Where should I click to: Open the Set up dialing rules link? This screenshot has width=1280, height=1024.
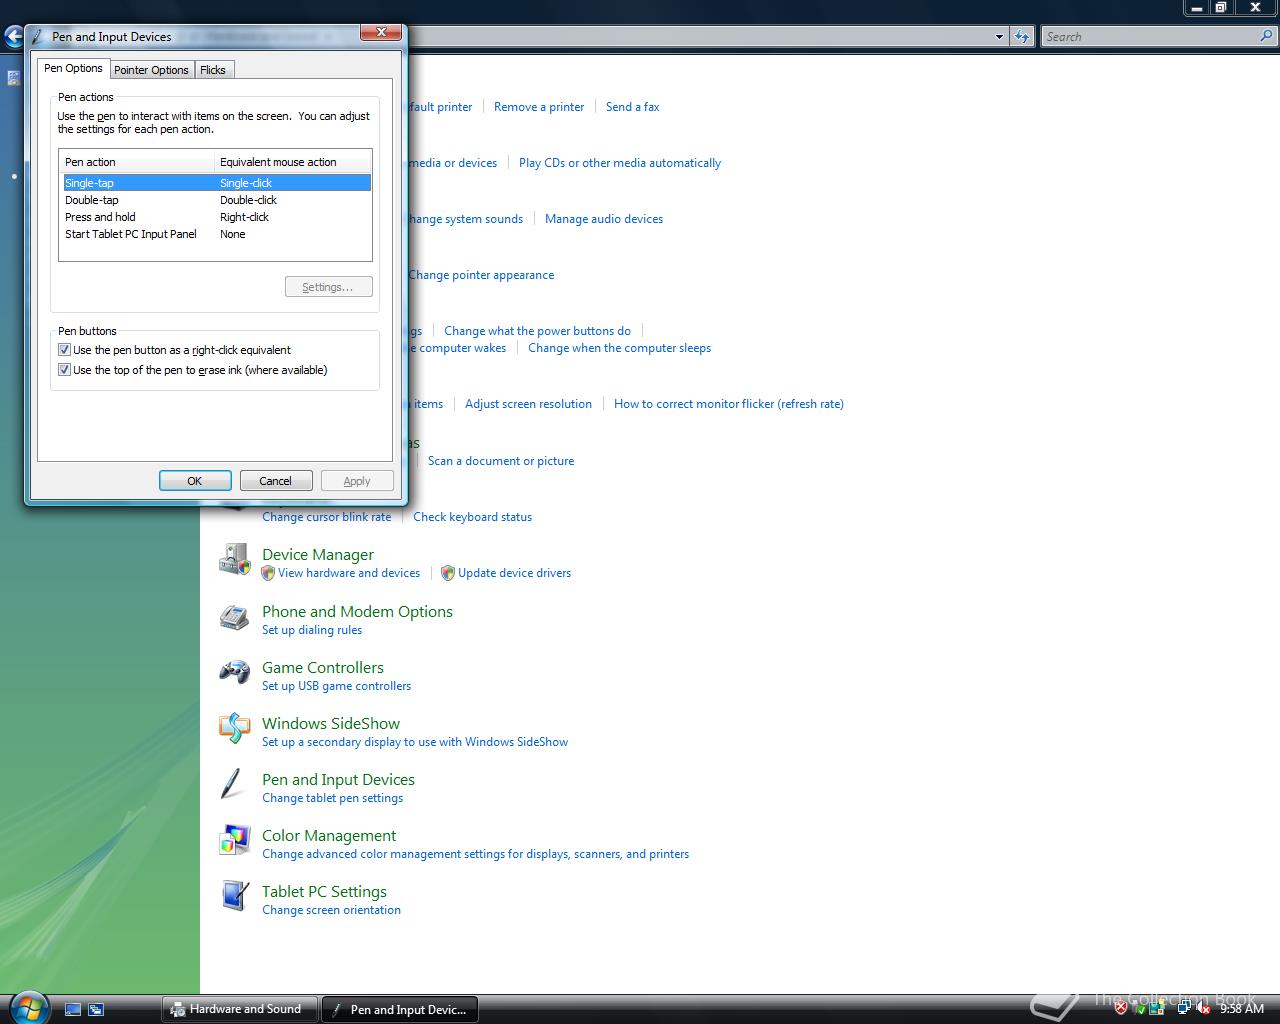[312, 630]
